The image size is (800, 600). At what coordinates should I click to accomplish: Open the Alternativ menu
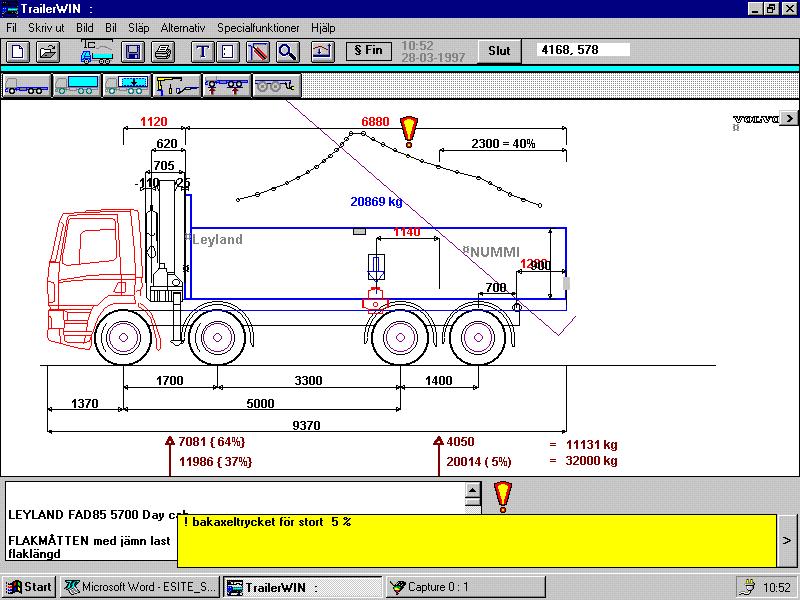(183, 28)
